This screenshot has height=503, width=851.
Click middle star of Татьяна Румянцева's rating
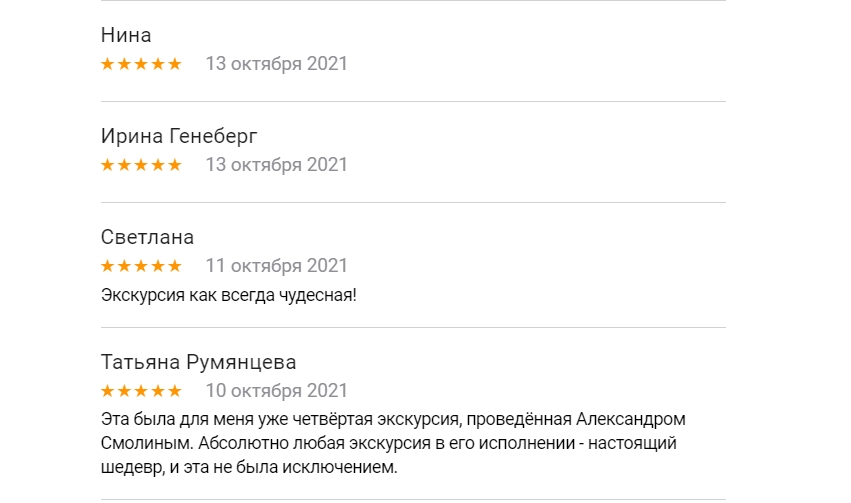(x=141, y=390)
